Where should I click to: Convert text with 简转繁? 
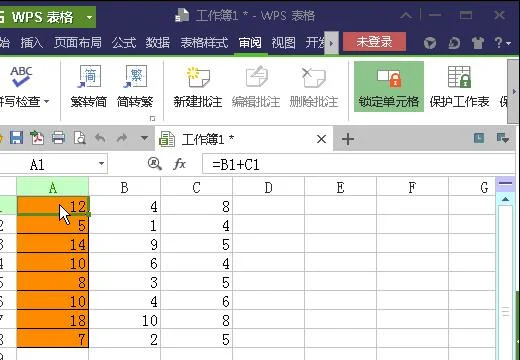(x=135, y=87)
